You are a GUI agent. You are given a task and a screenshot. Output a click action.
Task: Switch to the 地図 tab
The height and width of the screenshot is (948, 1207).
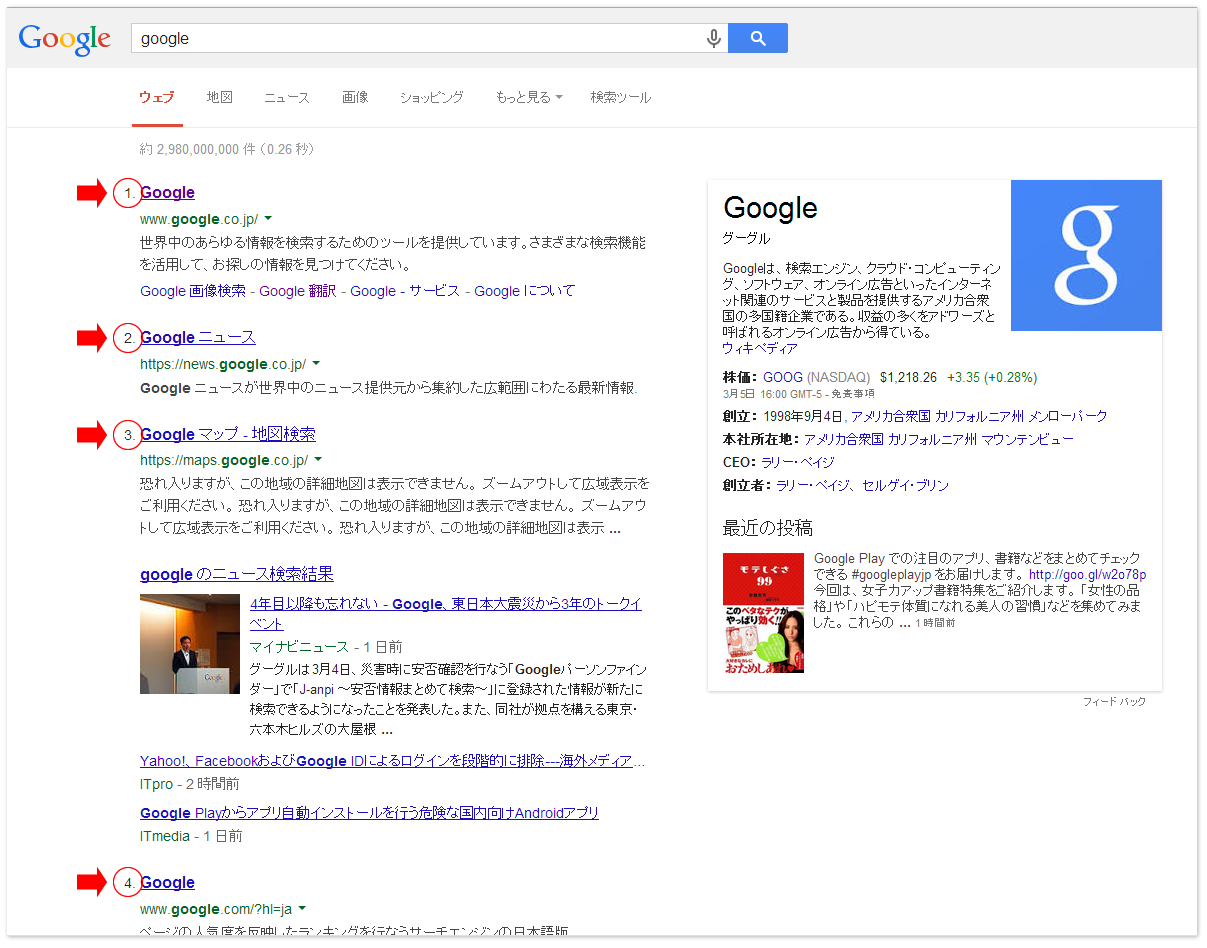pos(220,98)
